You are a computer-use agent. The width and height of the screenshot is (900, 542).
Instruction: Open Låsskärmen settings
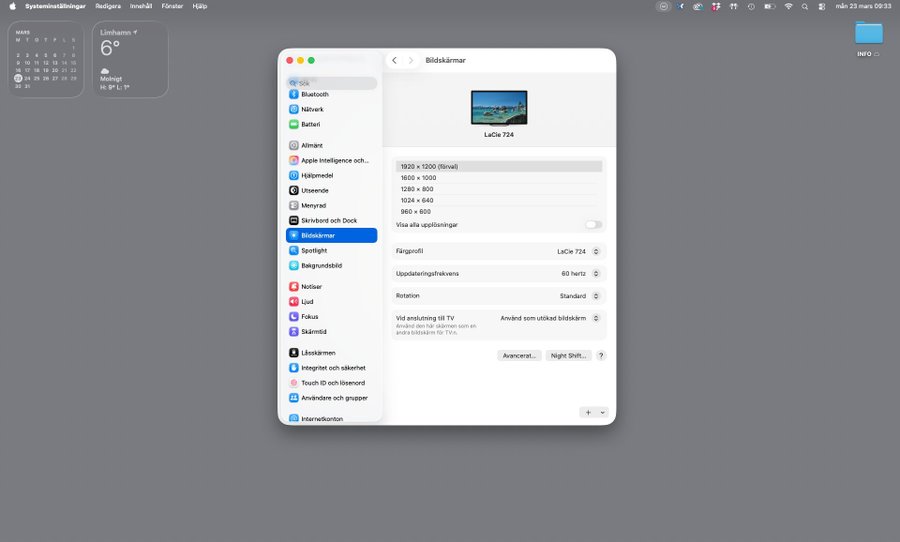tap(318, 353)
